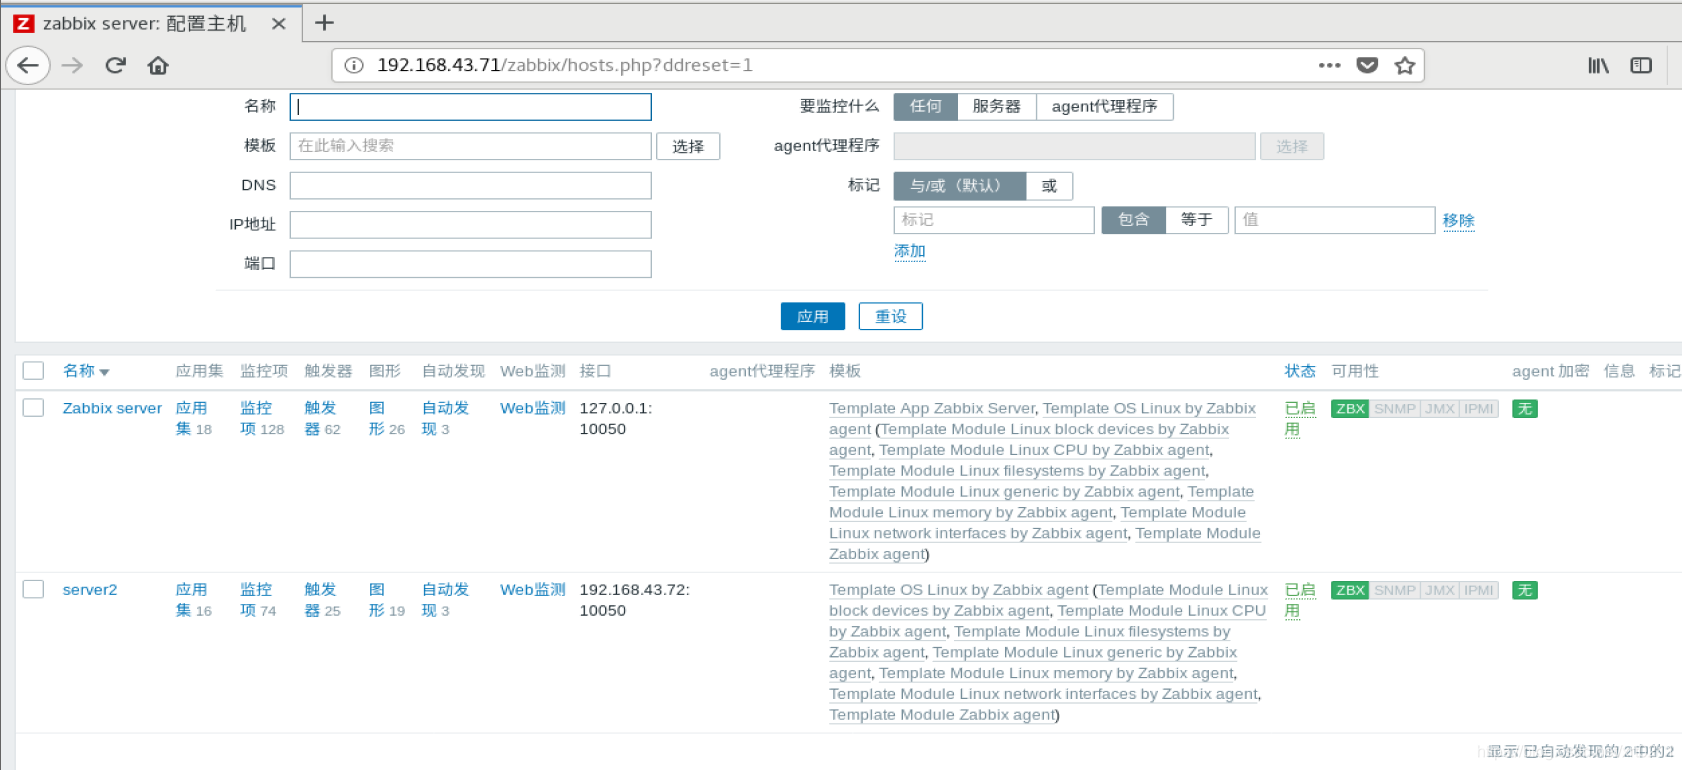Open Web监测 link for Zabbix server
Viewport: 1682px width, 770px height.
click(x=533, y=408)
